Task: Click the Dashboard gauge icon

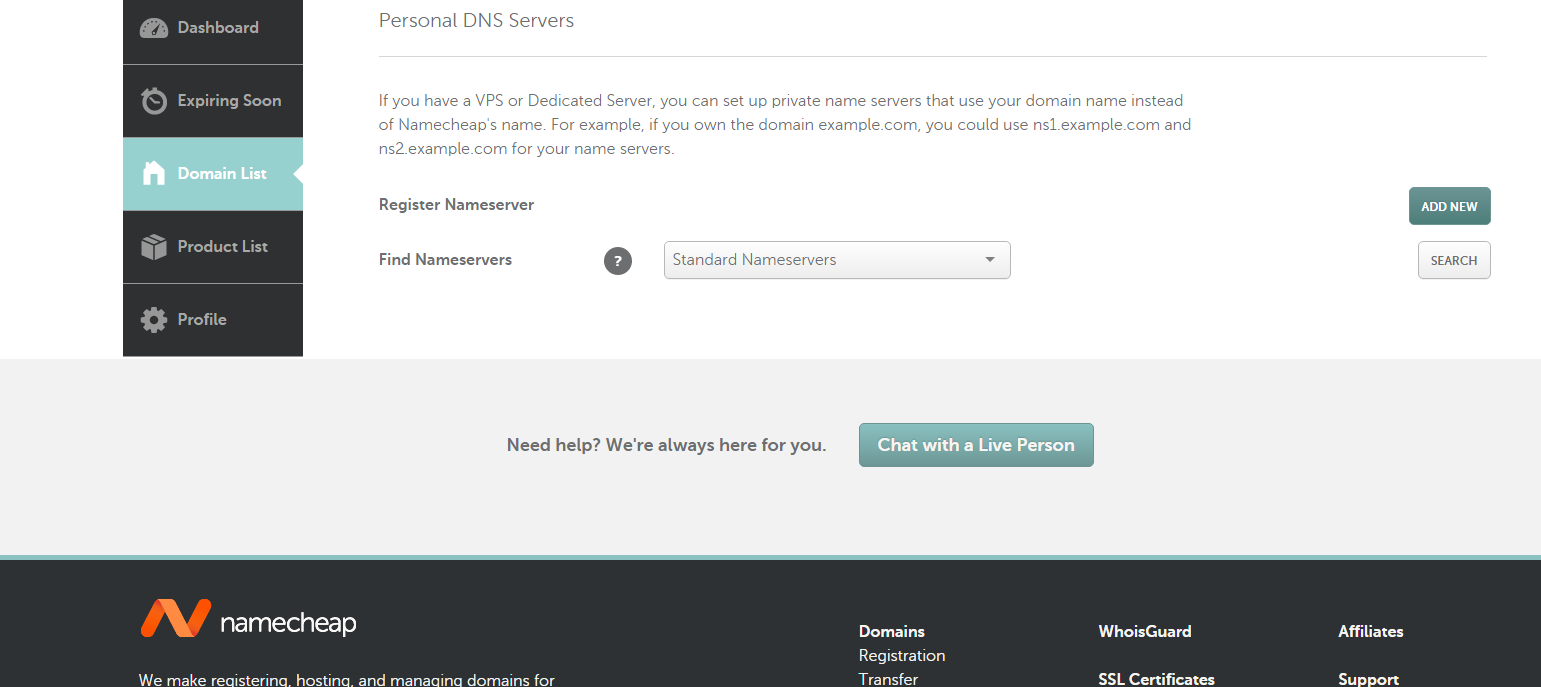Action: [154, 28]
